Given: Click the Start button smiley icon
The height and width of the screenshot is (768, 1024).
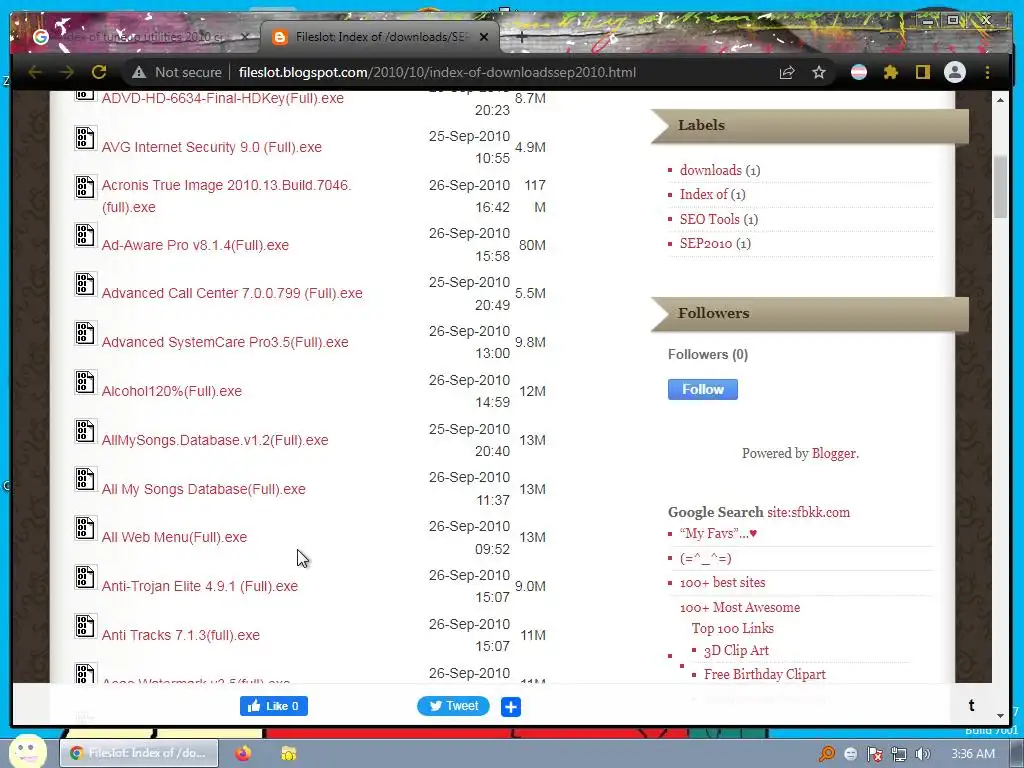Looking at the screenshot, I should pos(27,751).
